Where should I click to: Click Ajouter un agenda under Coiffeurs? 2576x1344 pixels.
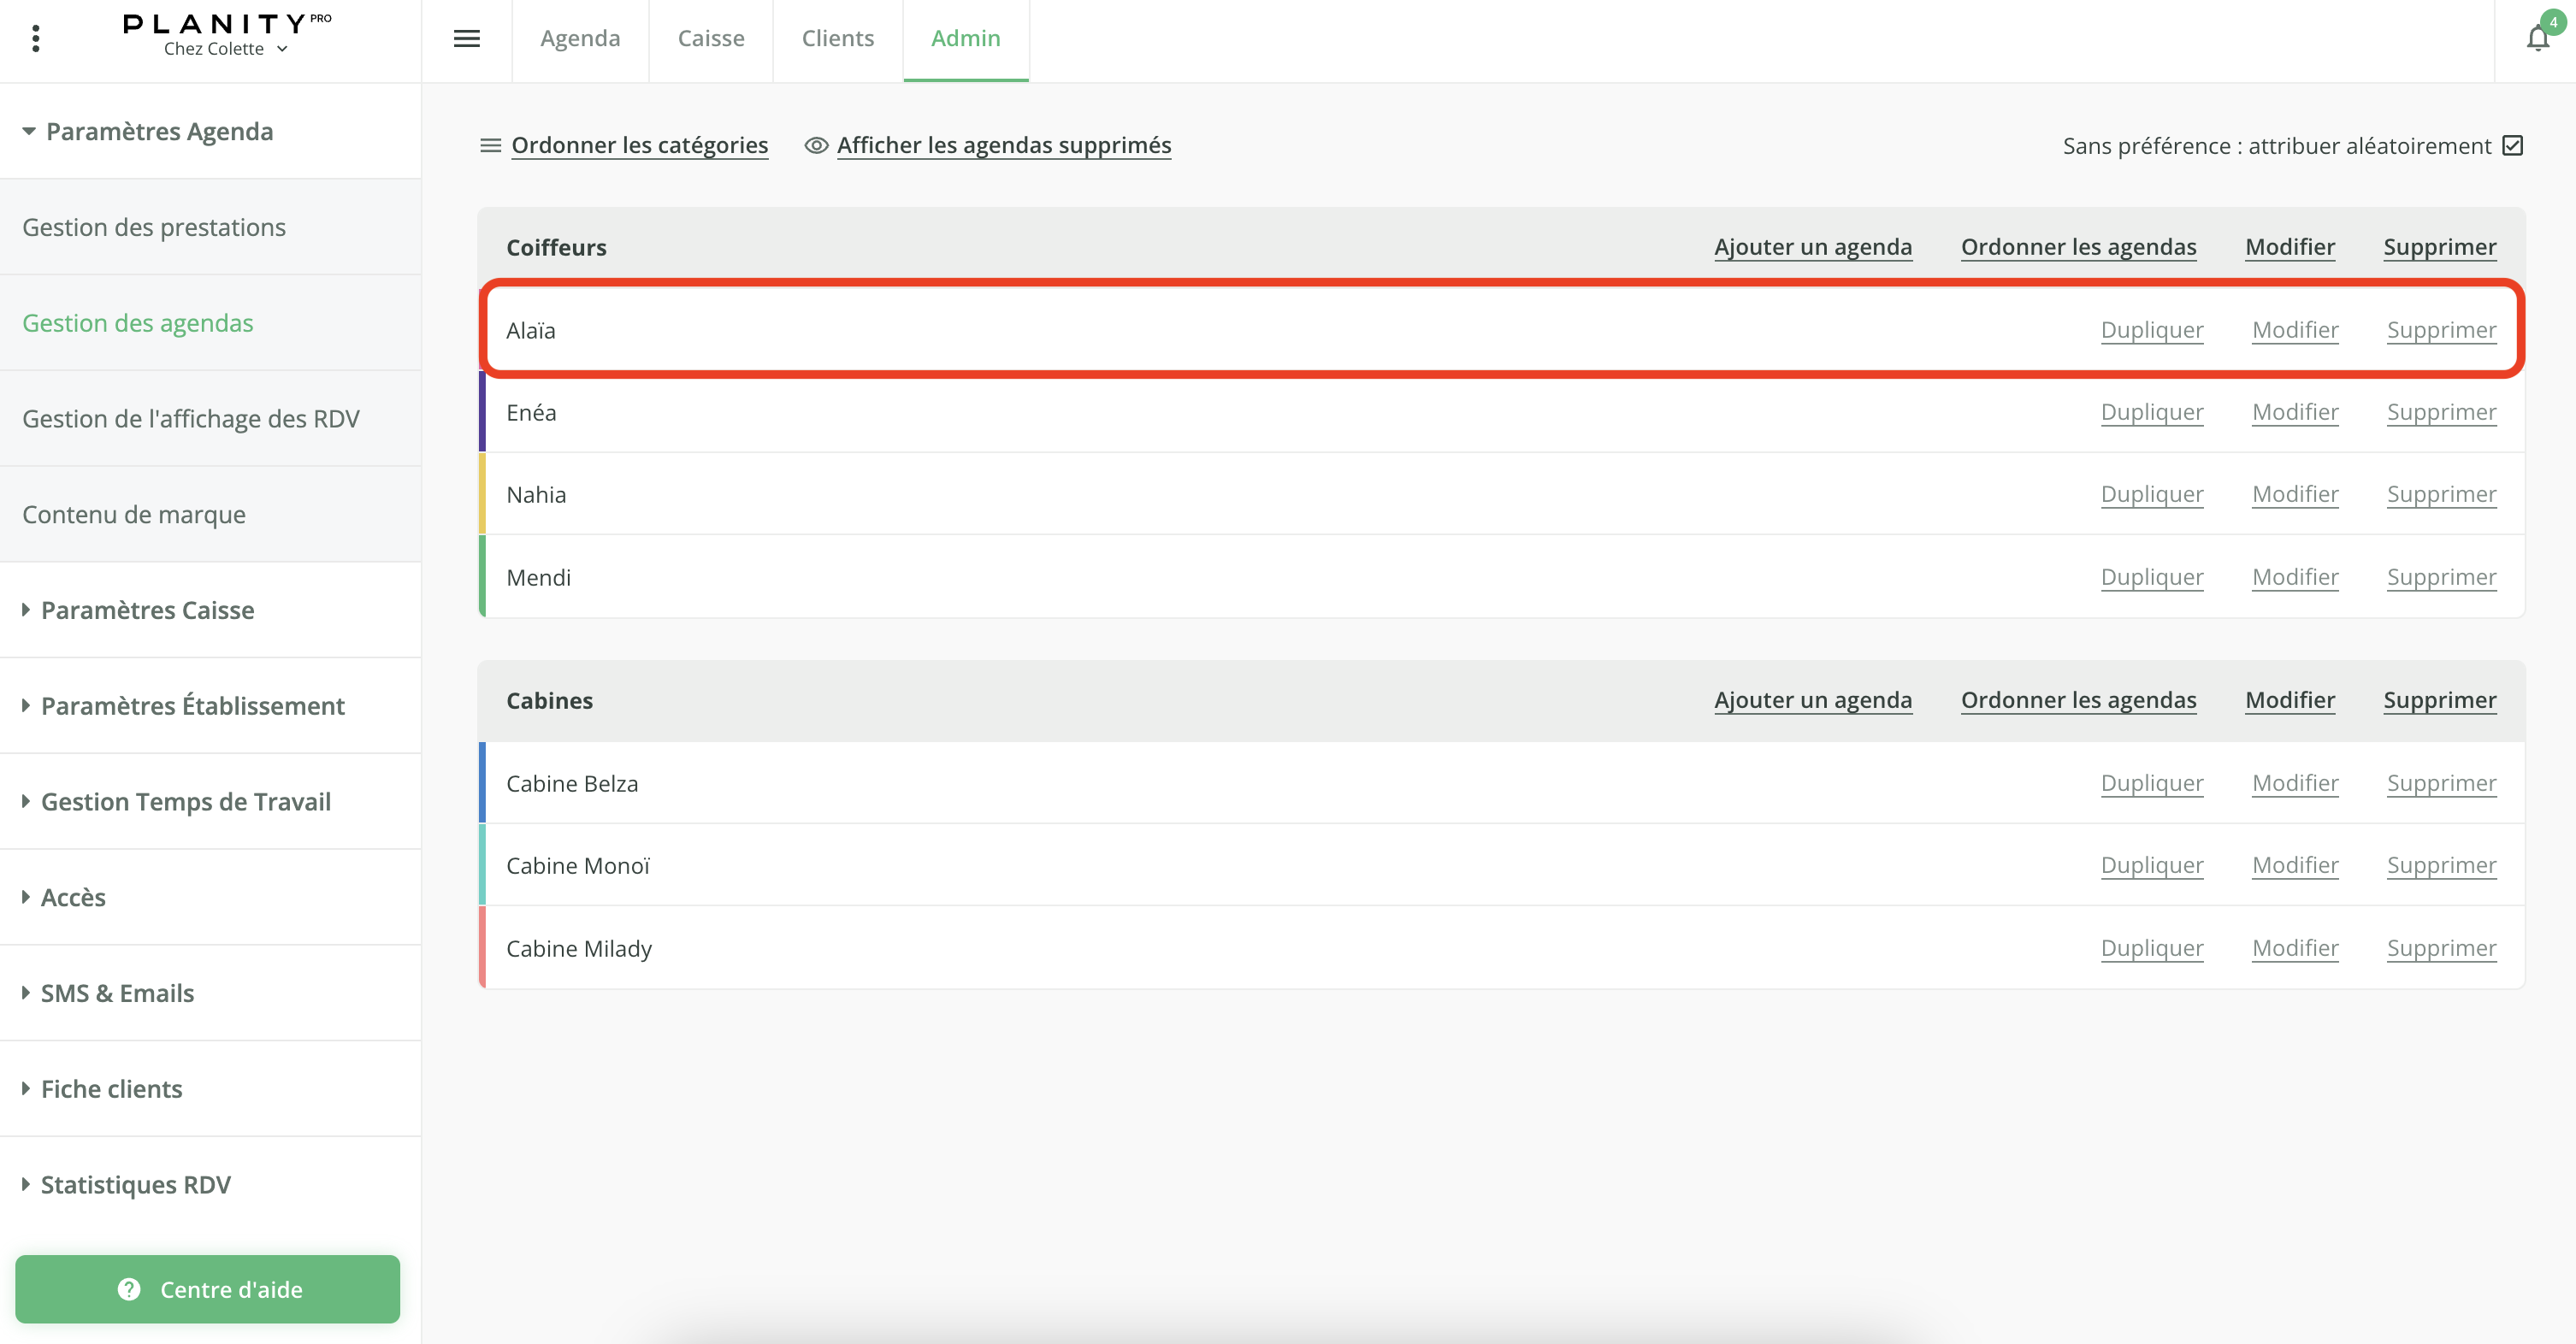(1812, 247)
